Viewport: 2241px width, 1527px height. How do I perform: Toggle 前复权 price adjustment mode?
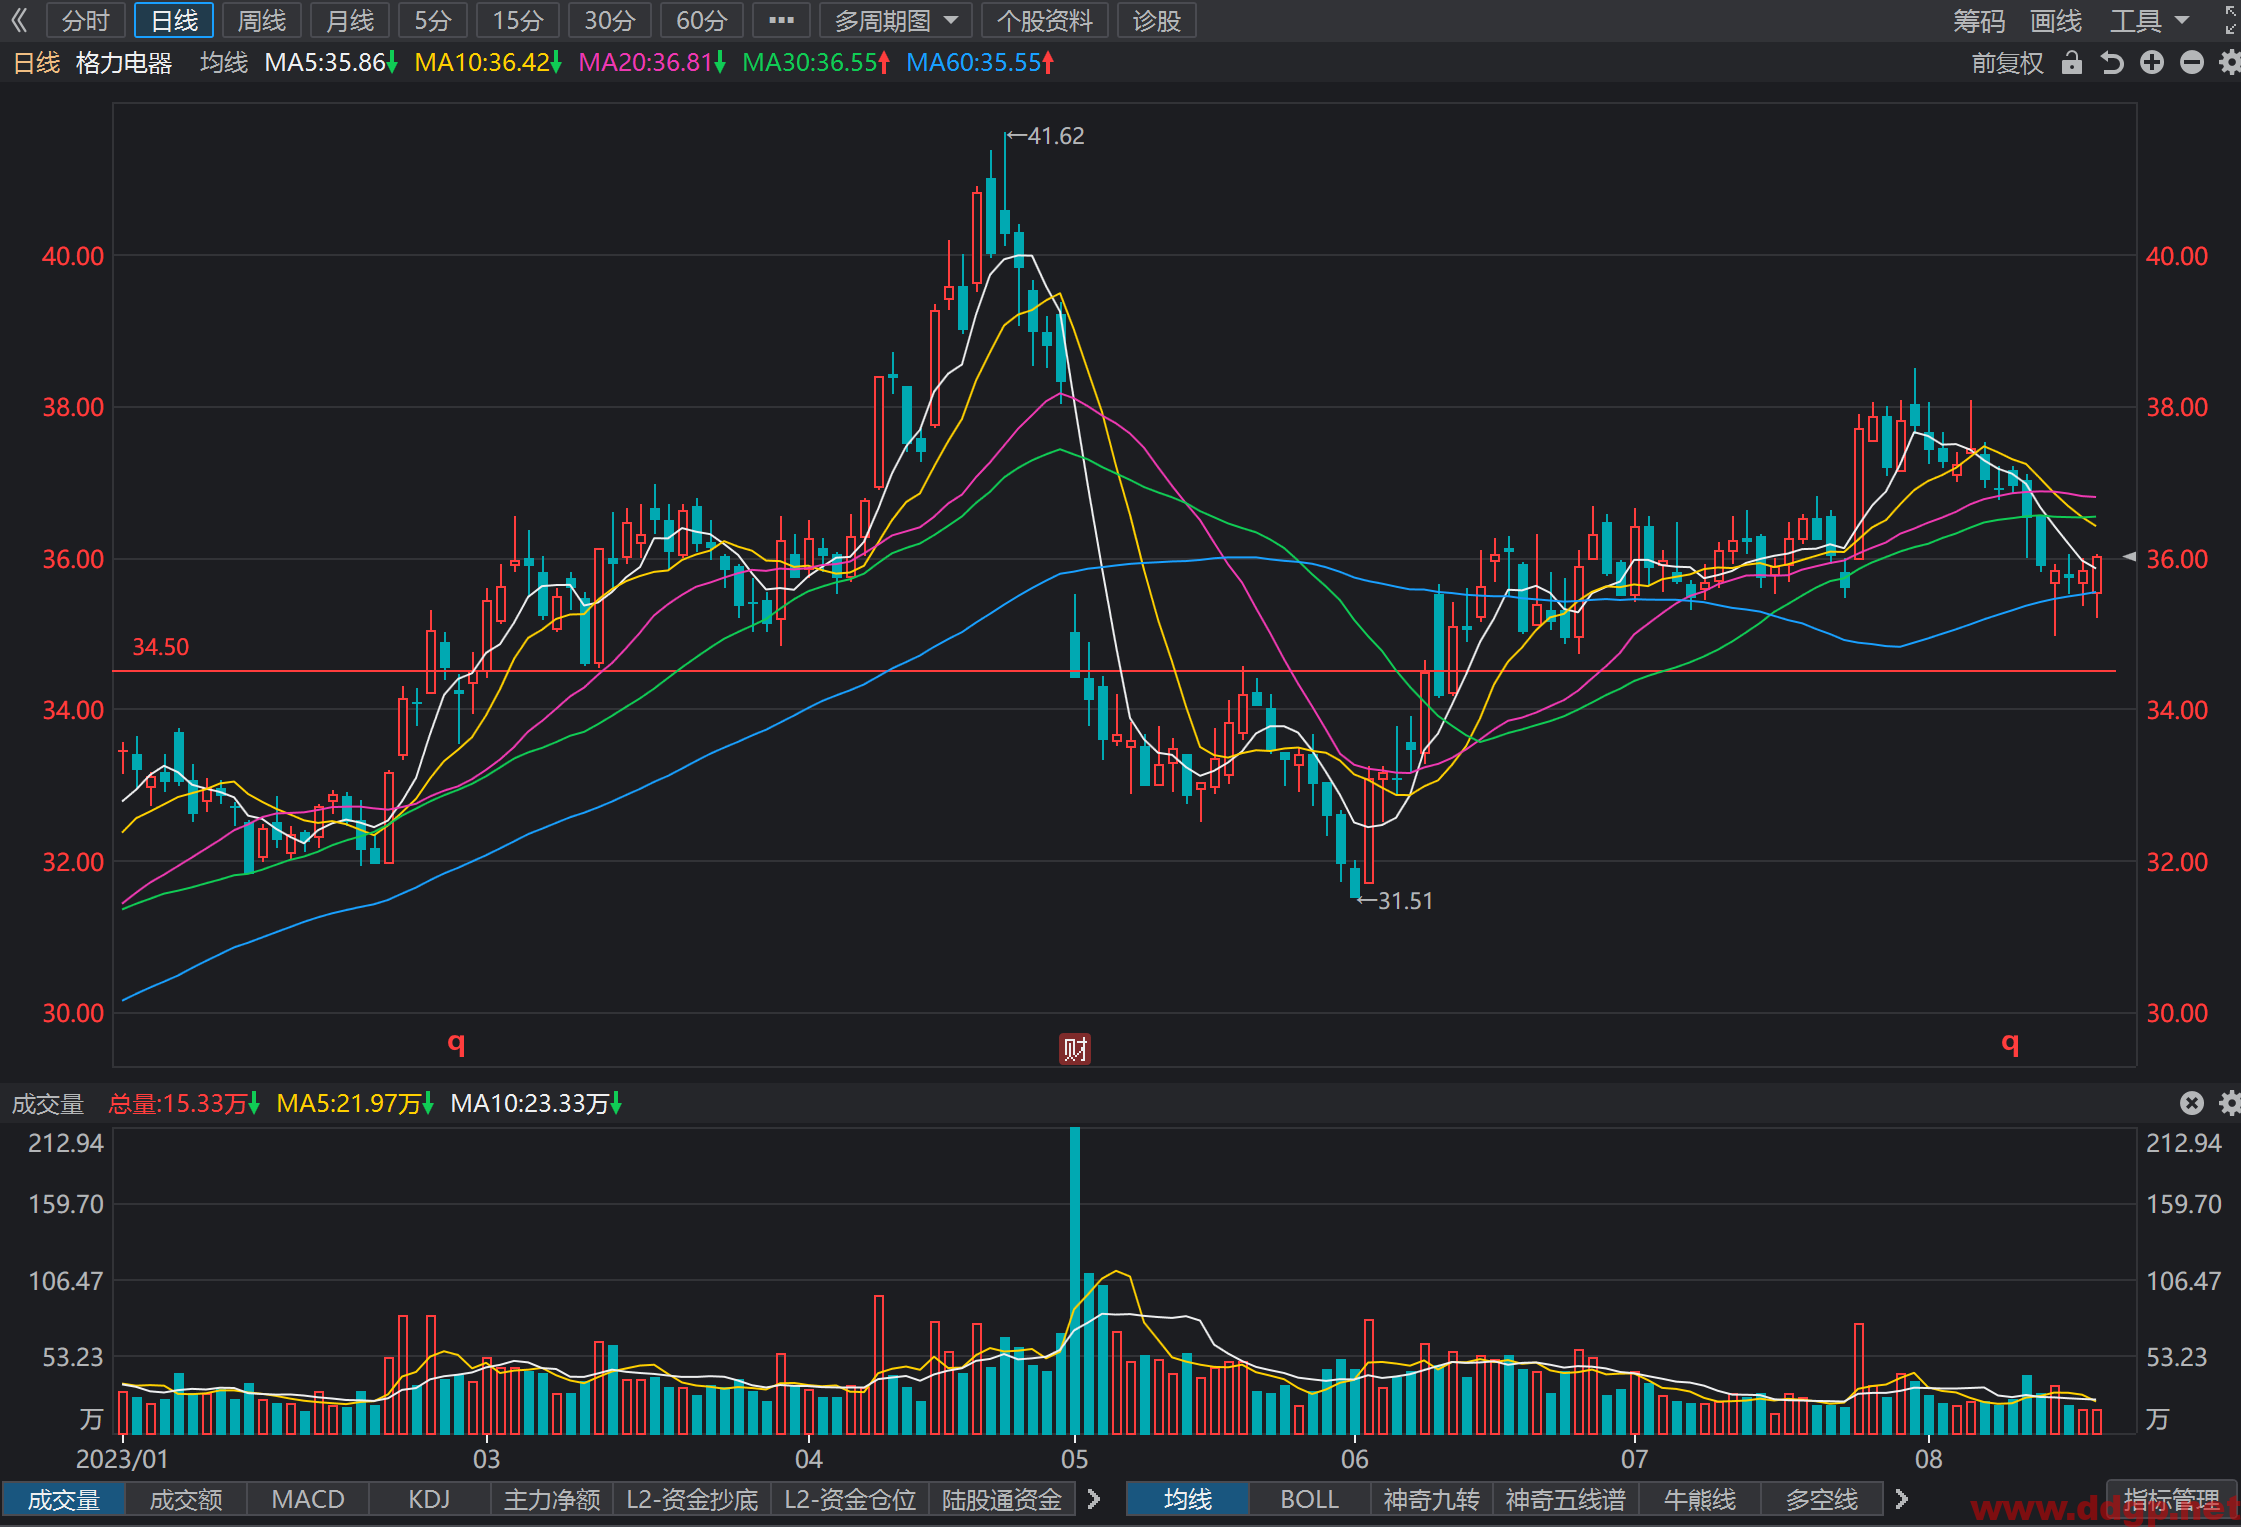tap(2007, 63)
